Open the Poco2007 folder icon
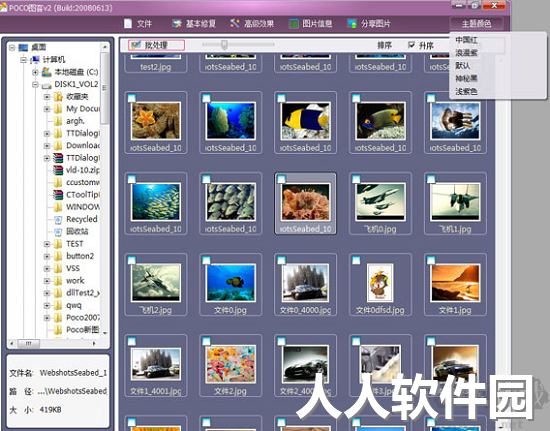The height and width of the screenshot is (431, 550). pos(58,318)
